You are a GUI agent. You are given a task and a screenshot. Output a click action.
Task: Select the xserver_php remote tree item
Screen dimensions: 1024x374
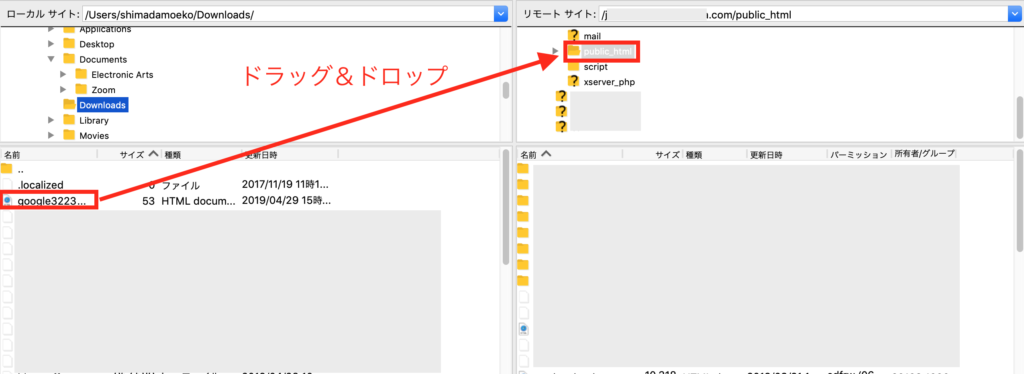tap(609, 82)
